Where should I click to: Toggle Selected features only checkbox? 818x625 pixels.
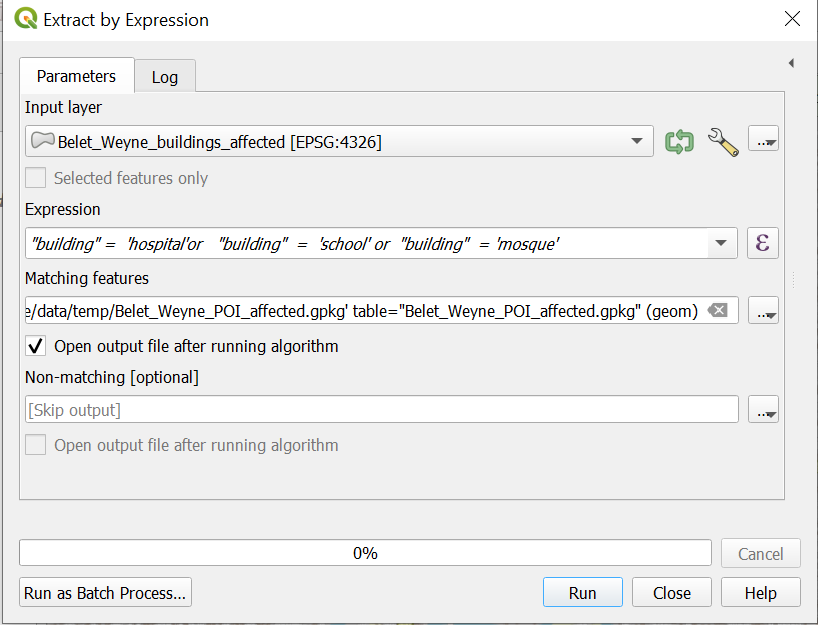click(36, 178)
